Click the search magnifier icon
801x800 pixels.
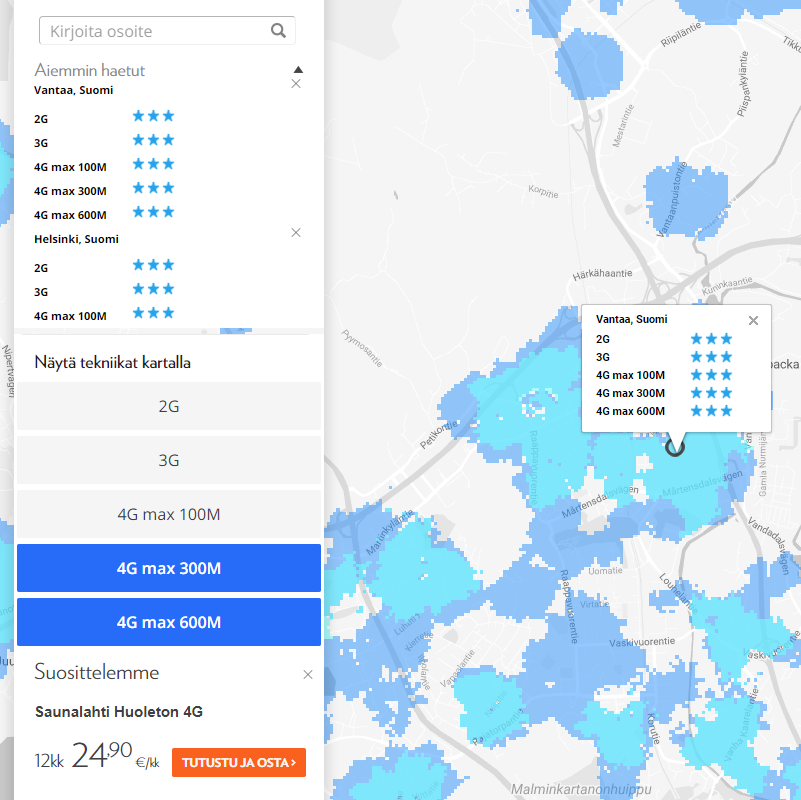coord(278,31)
